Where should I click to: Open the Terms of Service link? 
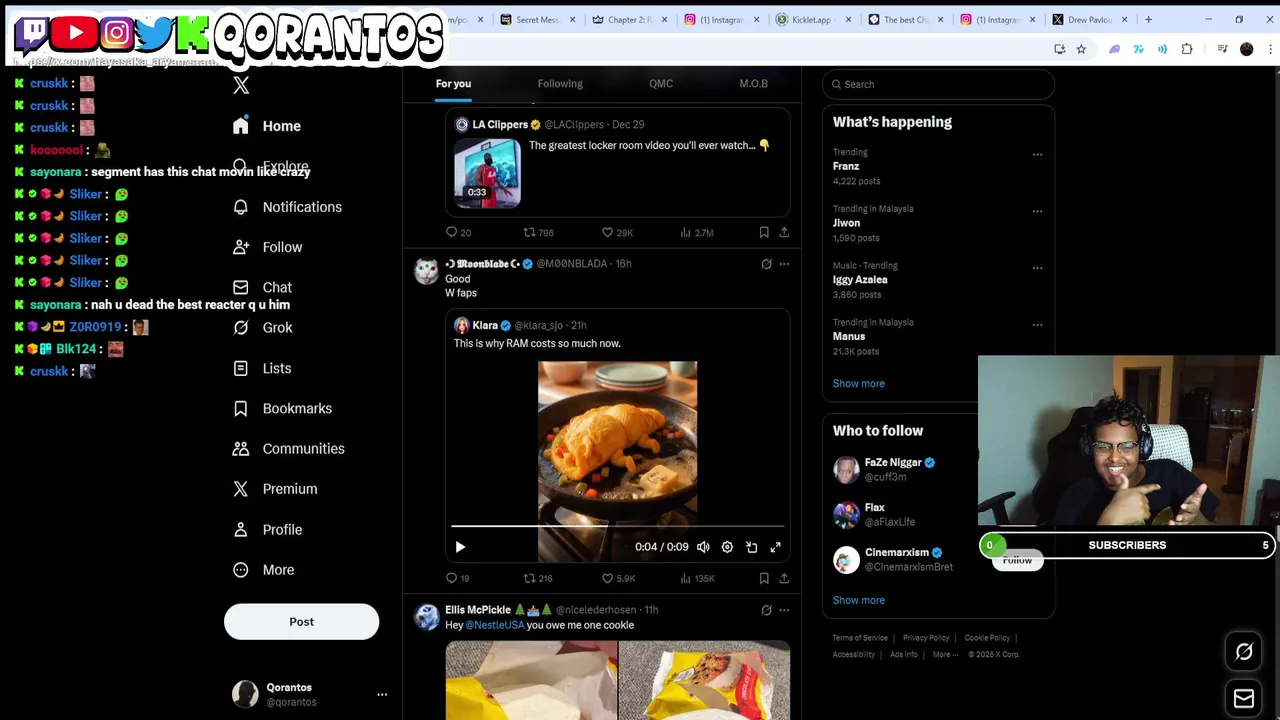tap(860, 638)
